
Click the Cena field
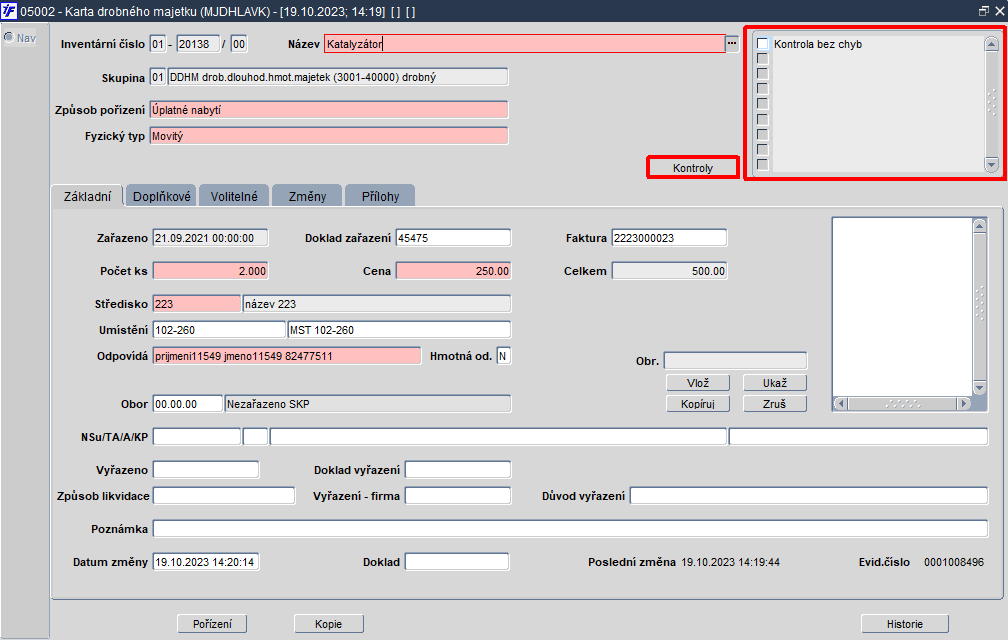pyautogui.click(x=453, y=271)
